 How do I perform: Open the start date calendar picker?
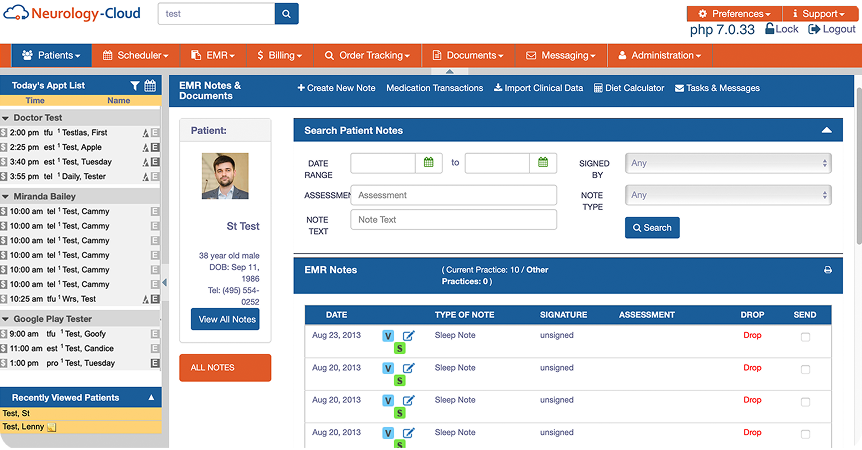click(429, 163)
